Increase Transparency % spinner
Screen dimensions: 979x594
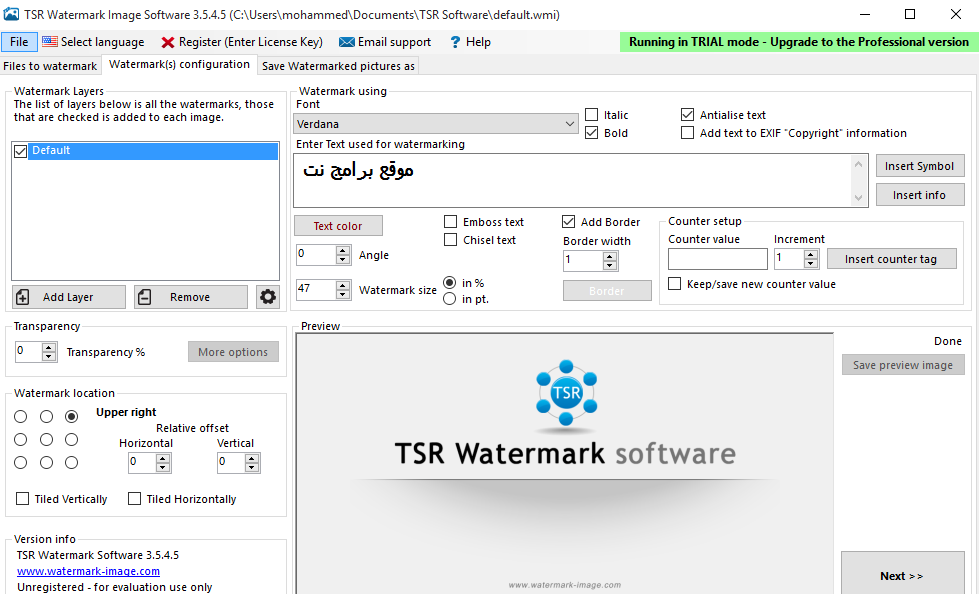click(x=49, y=348)
